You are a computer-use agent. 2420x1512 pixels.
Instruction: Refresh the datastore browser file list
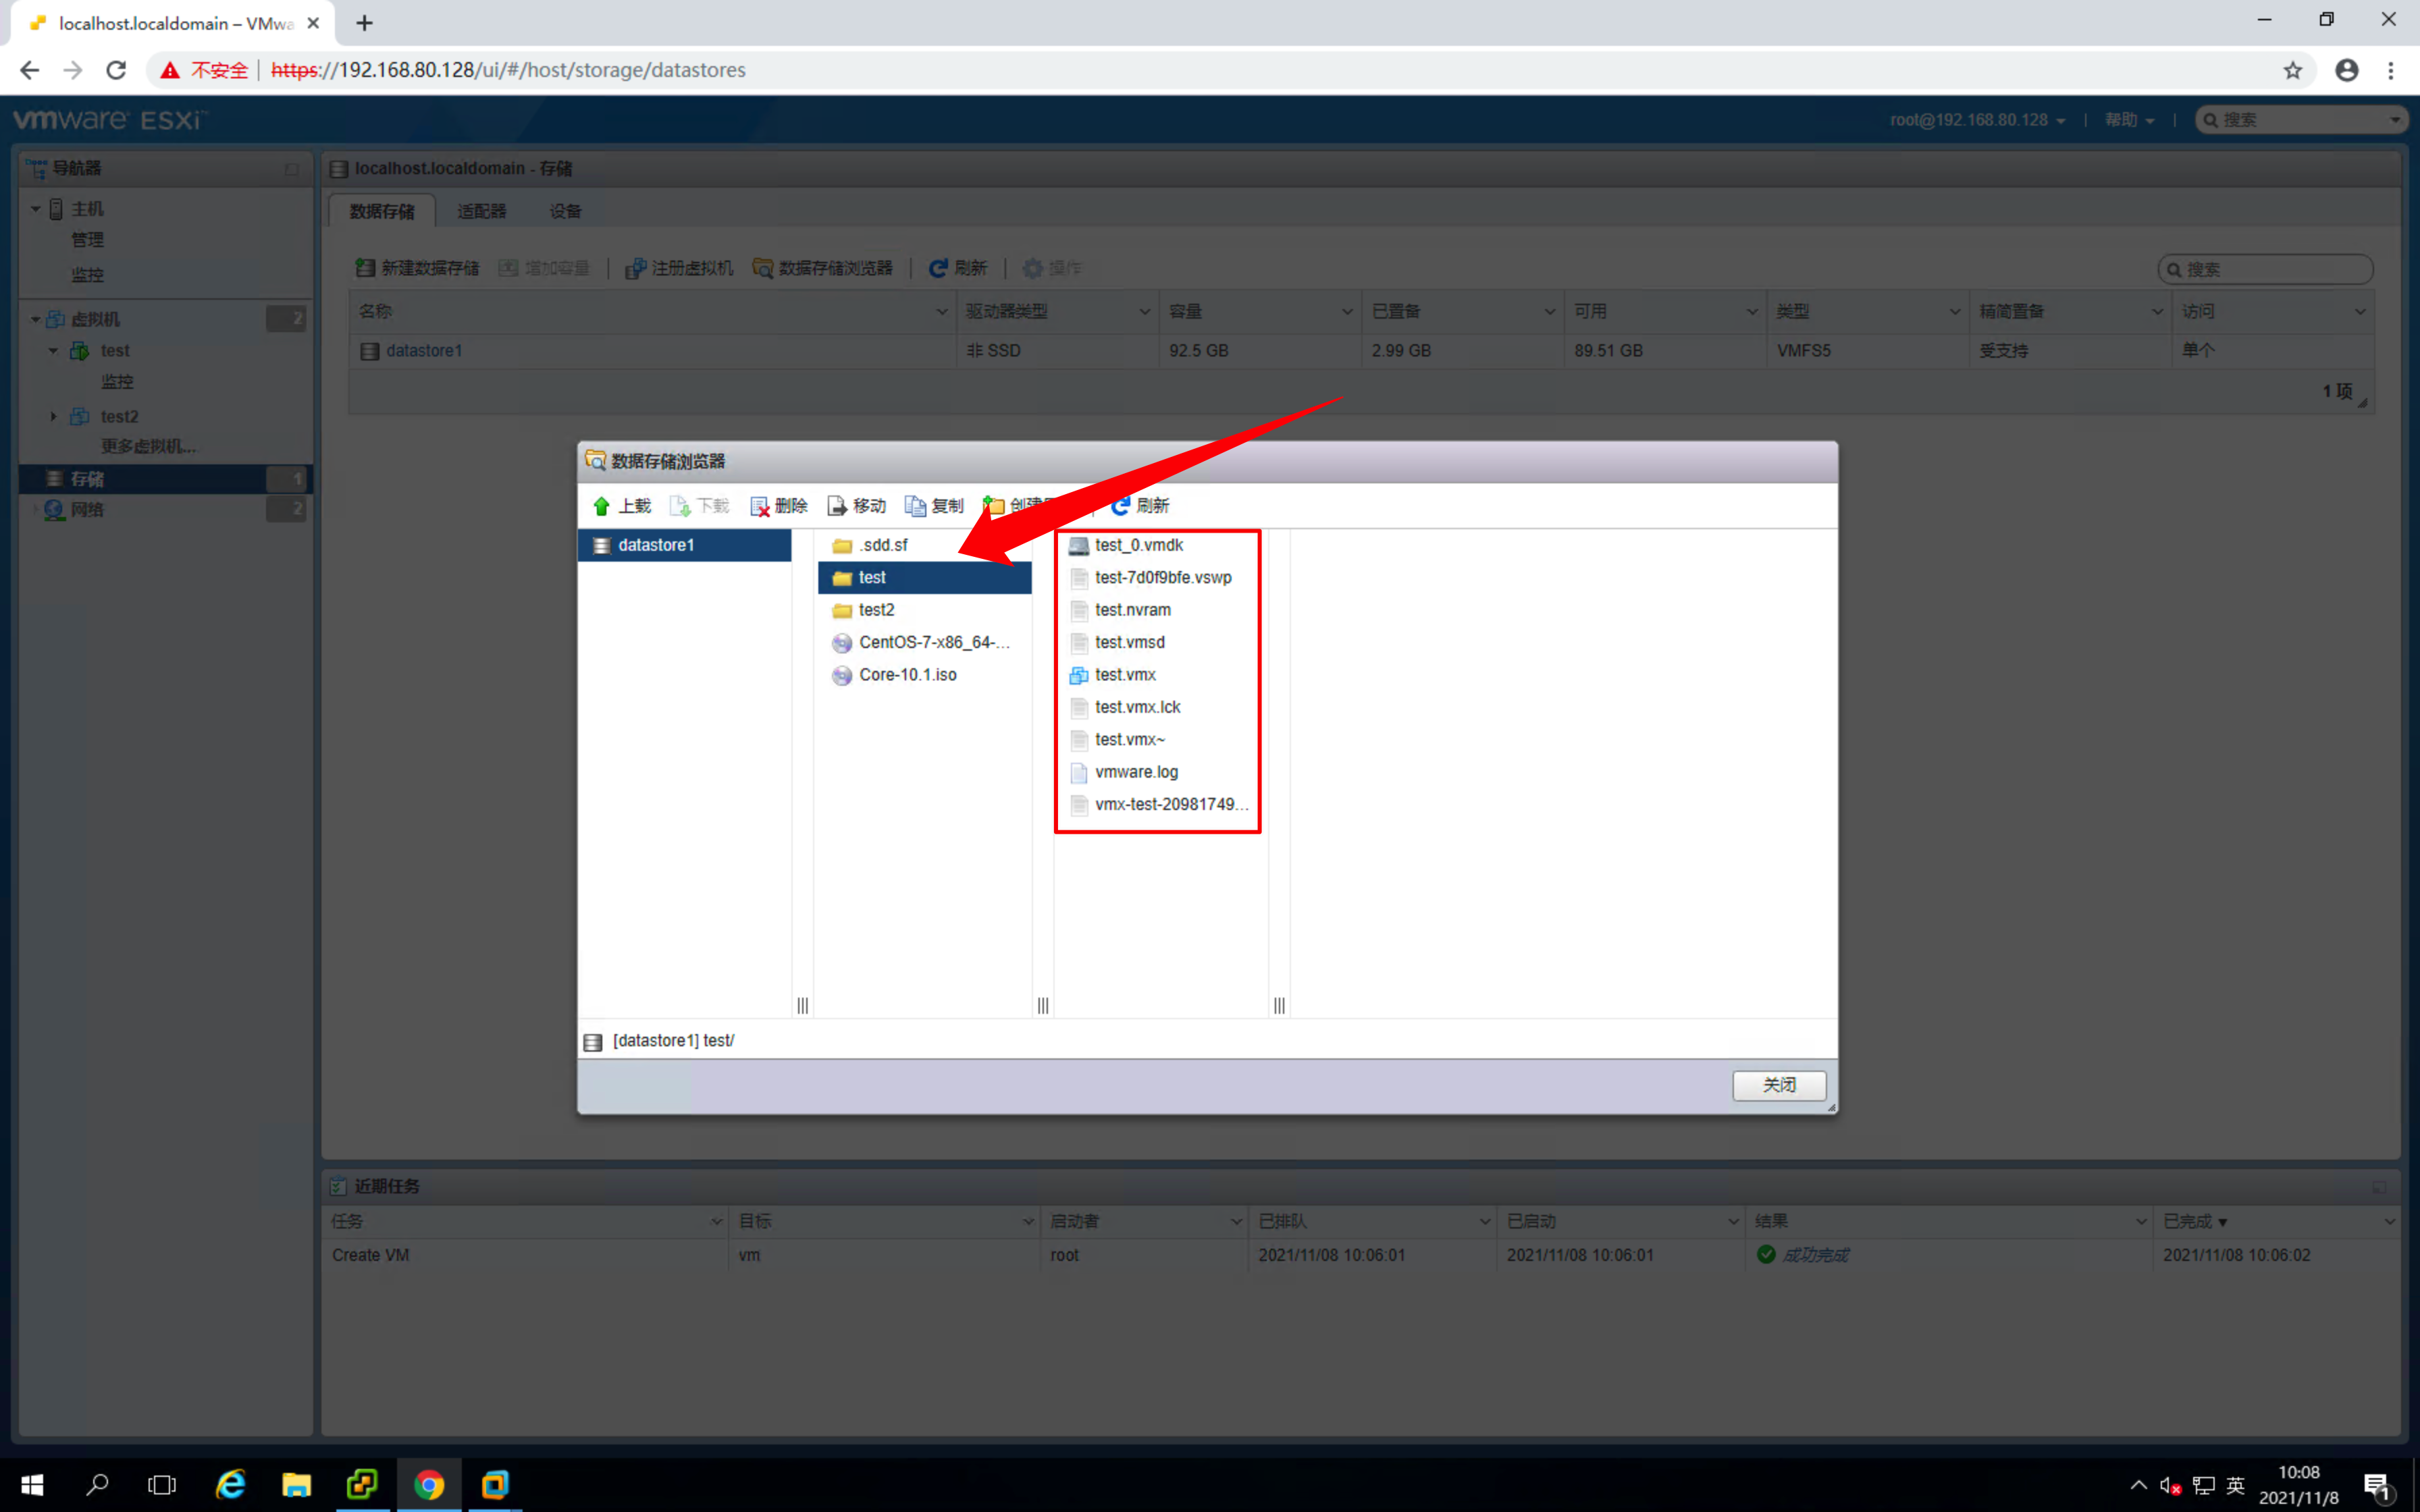(1140, 506)
